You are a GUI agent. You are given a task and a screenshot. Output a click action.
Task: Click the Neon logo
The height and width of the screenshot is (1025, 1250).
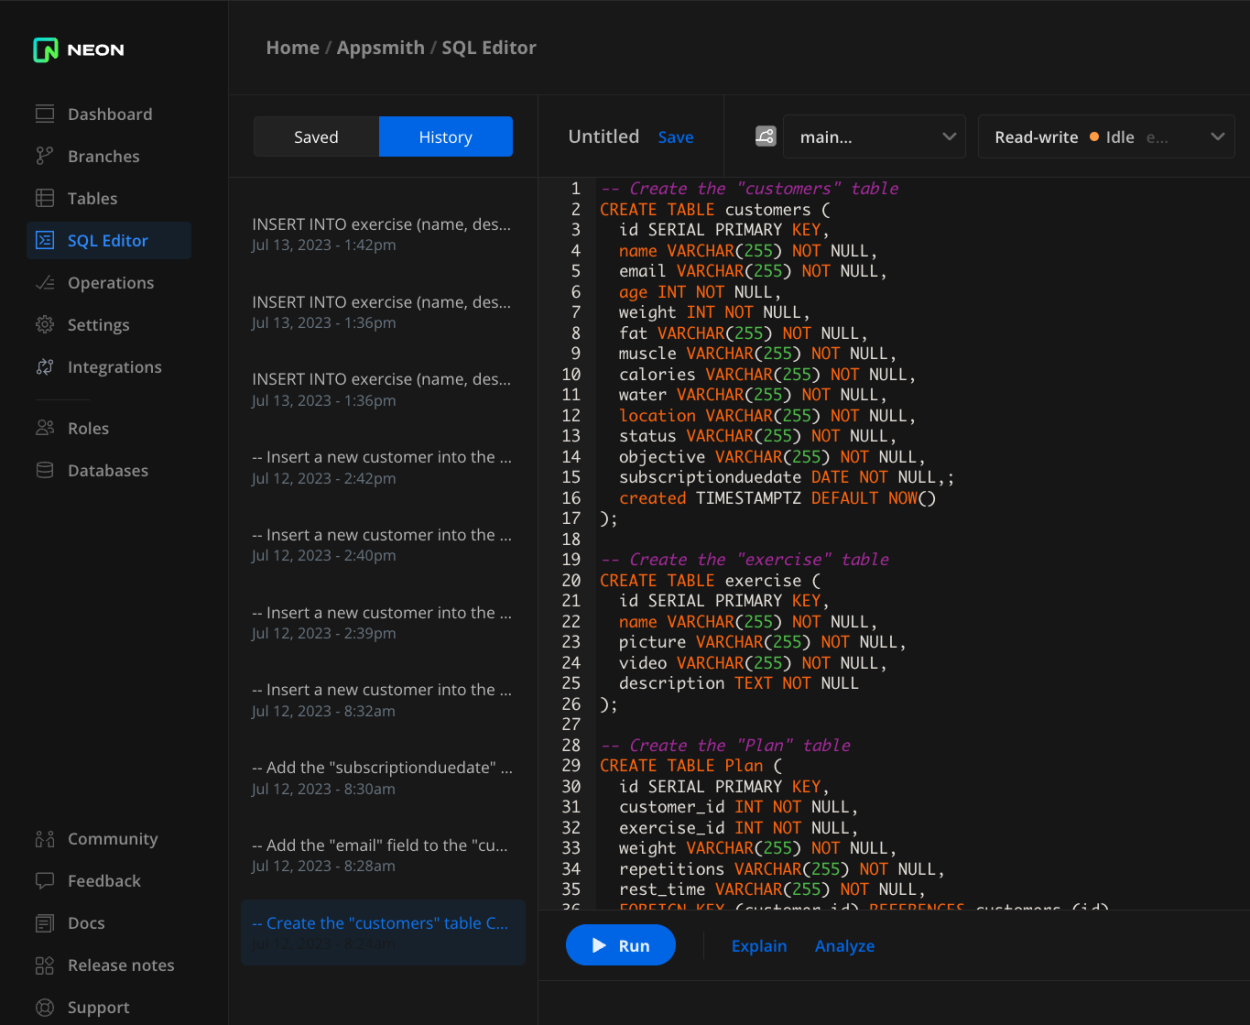pyautogui.click(x=77, y=49)
